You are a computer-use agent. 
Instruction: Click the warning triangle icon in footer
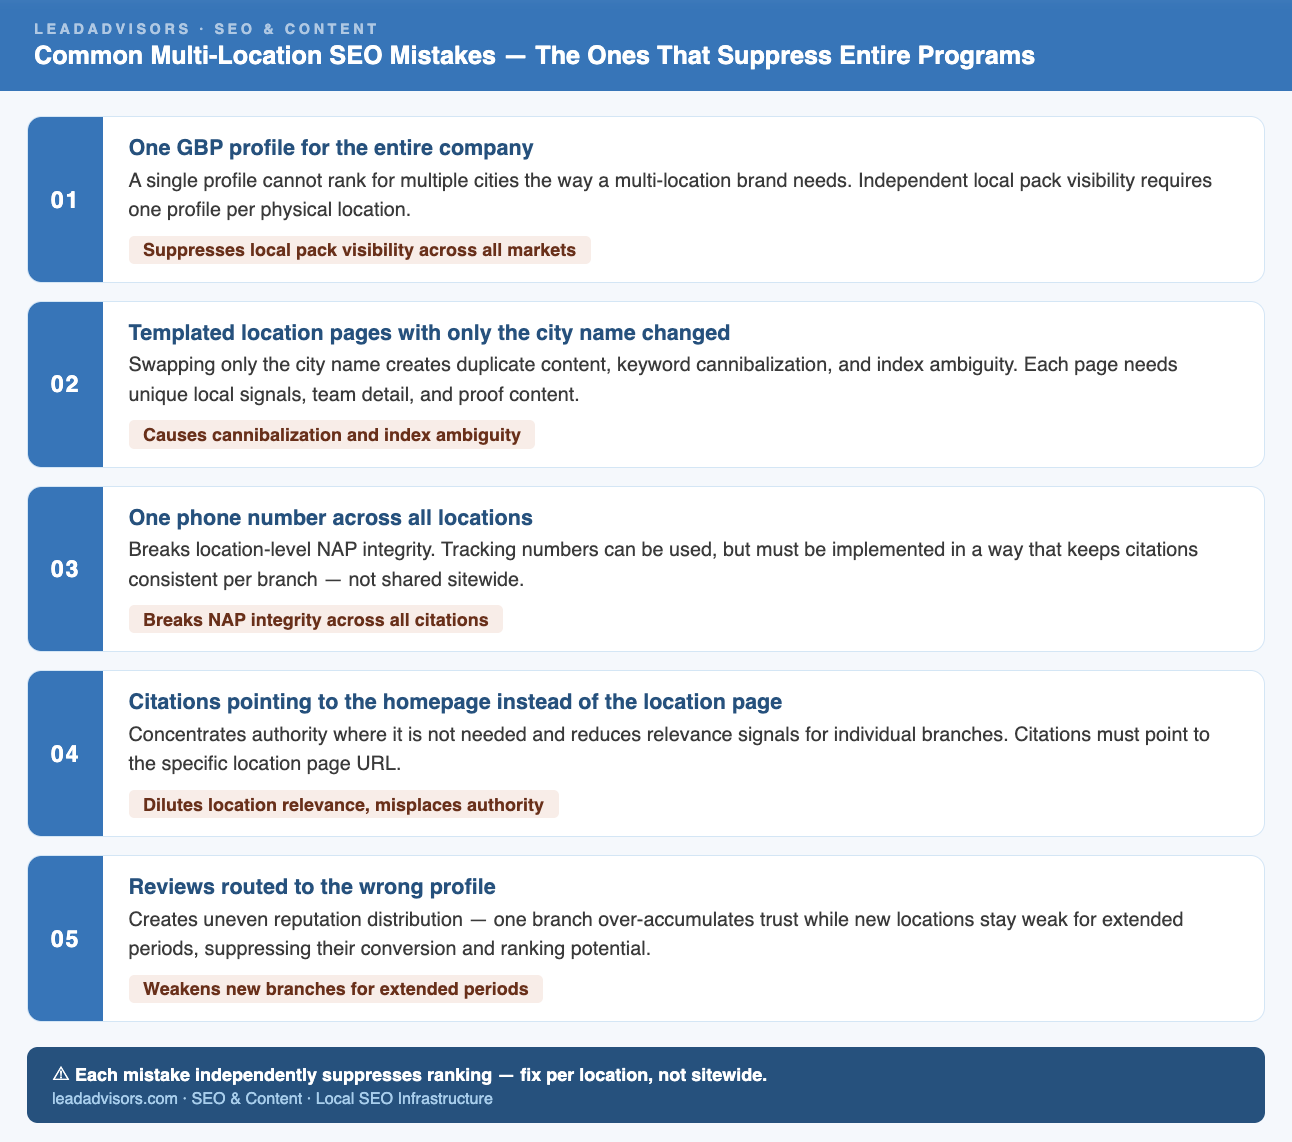[x=61, y=1075]
